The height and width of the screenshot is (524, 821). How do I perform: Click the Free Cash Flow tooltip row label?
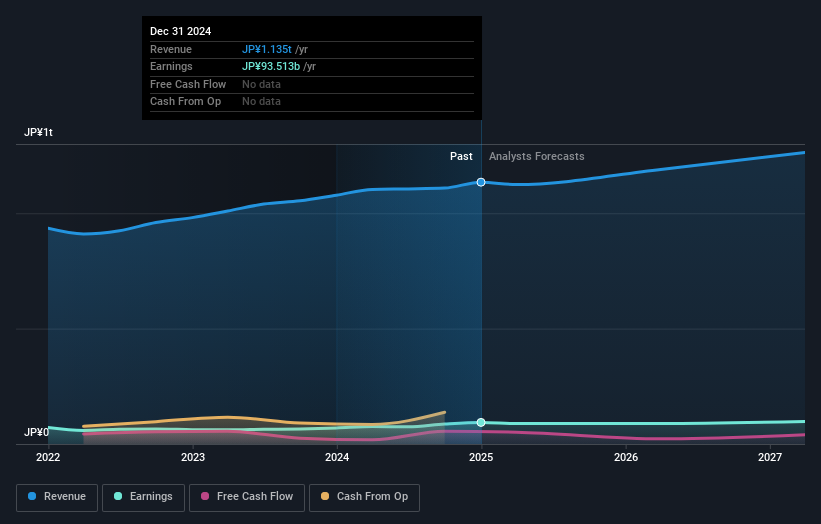188,84
